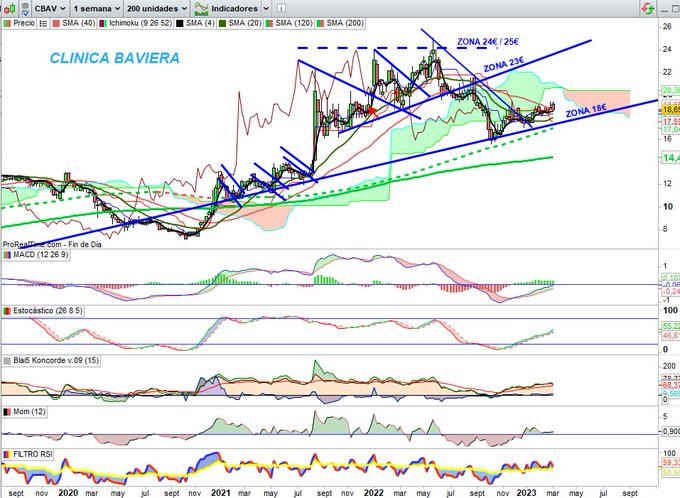This screenshot has height=498, width=680.
Task: Click the Ichimoku color swatch icon
Action: pos(103,23)
